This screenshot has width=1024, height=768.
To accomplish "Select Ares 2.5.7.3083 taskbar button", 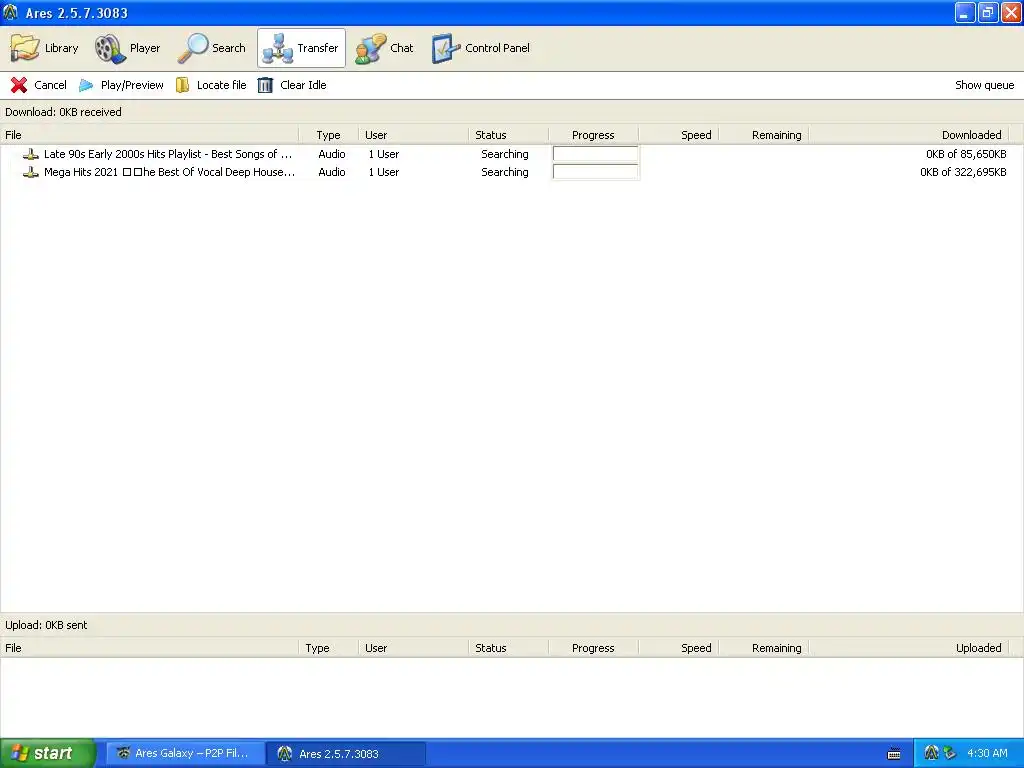I will (x=347, y=753).
